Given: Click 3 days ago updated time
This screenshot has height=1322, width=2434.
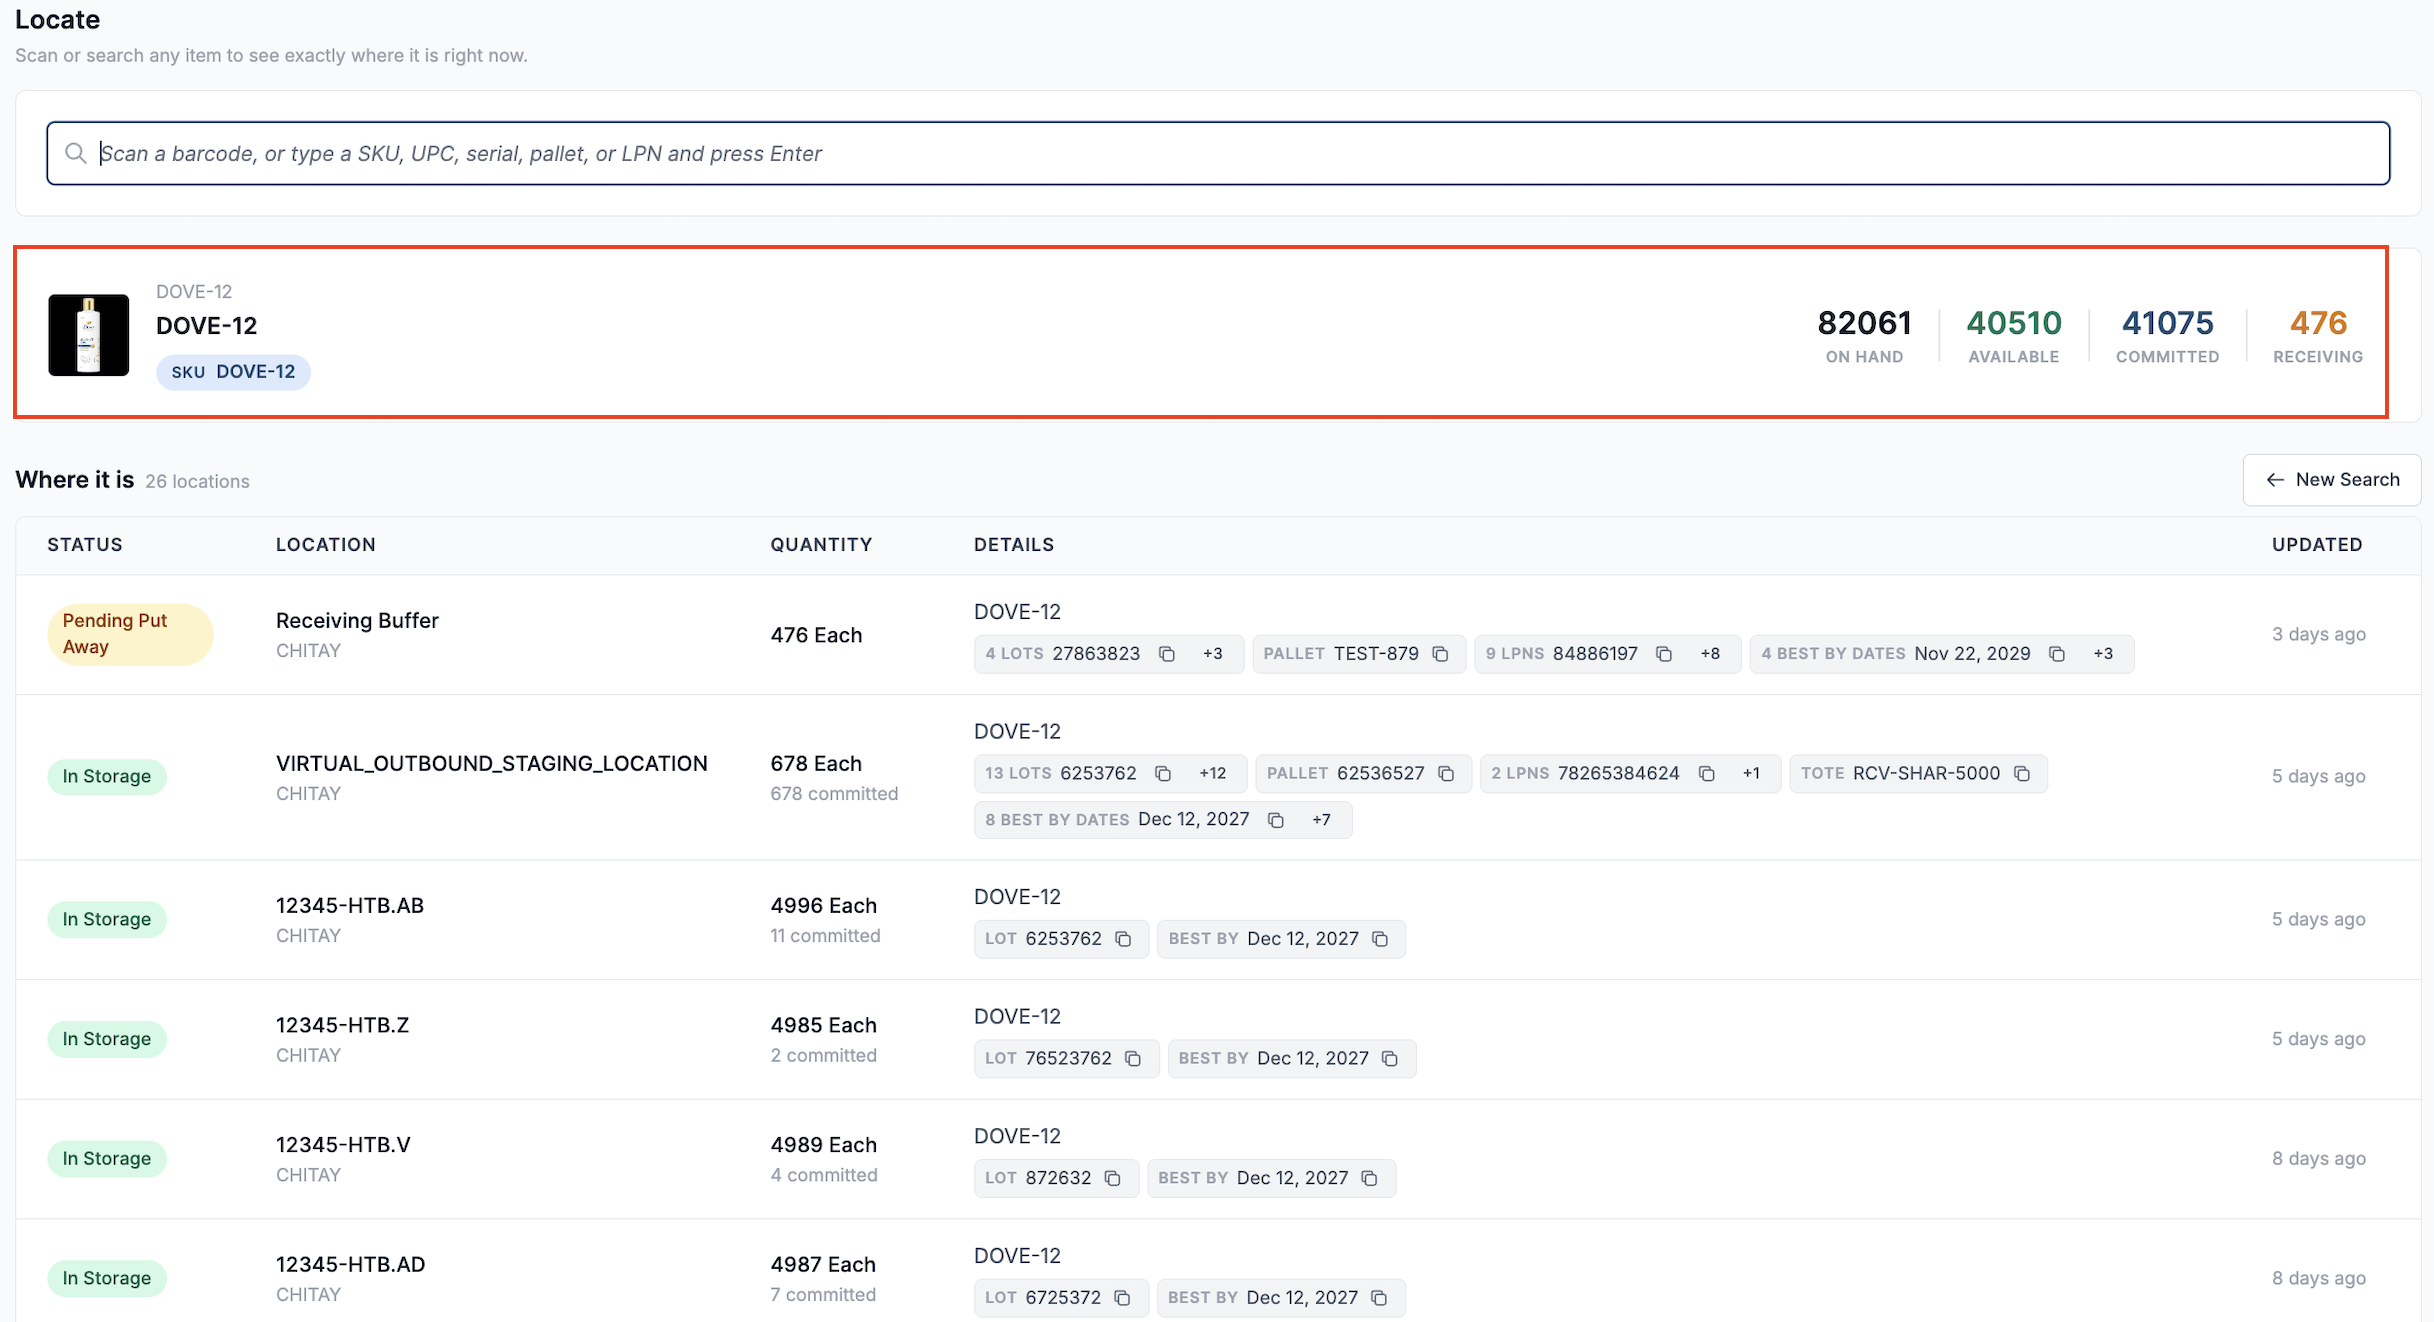Looking at the screenshot, I should click(2318, 635).
